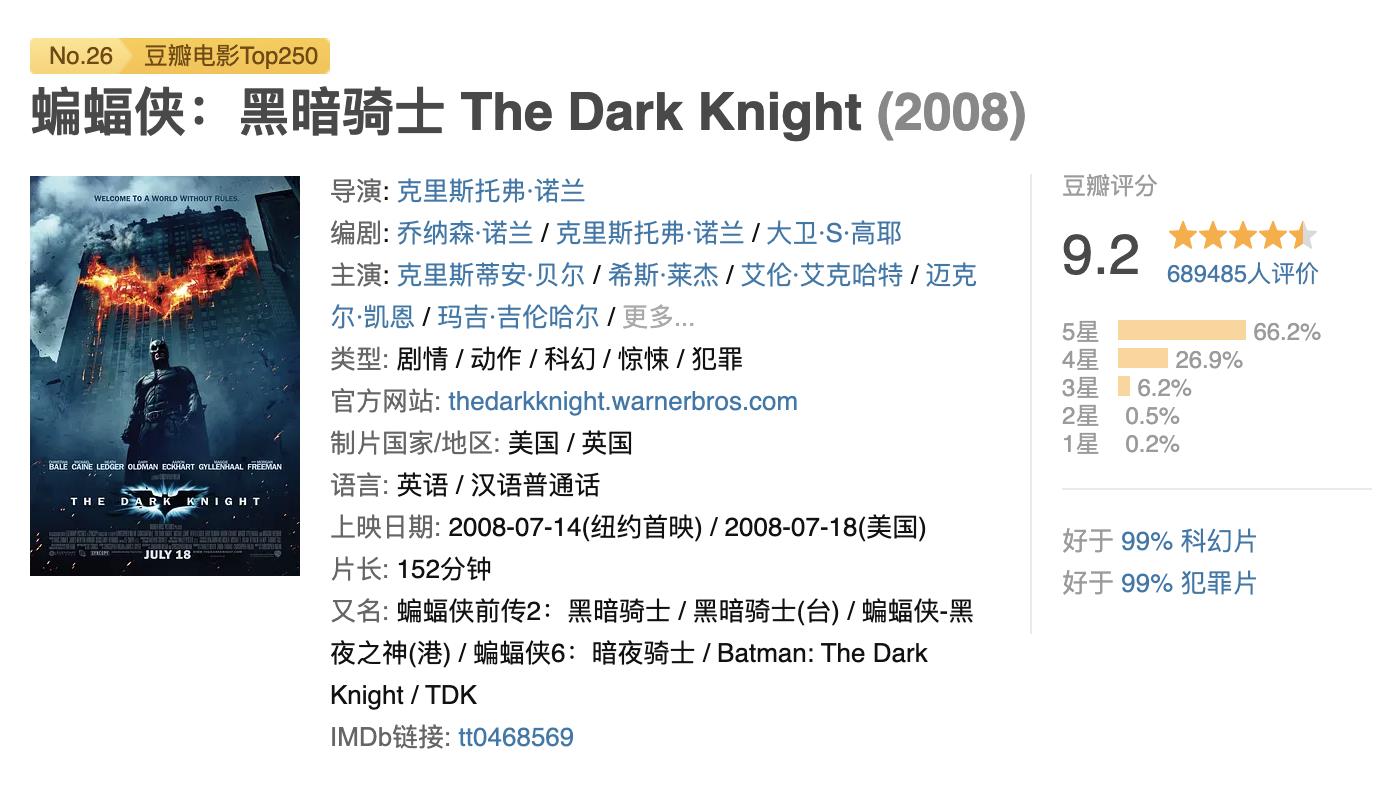Click the 3星 rating percentage bar
Viewport: 1382px width, 798px height.
1123,387
